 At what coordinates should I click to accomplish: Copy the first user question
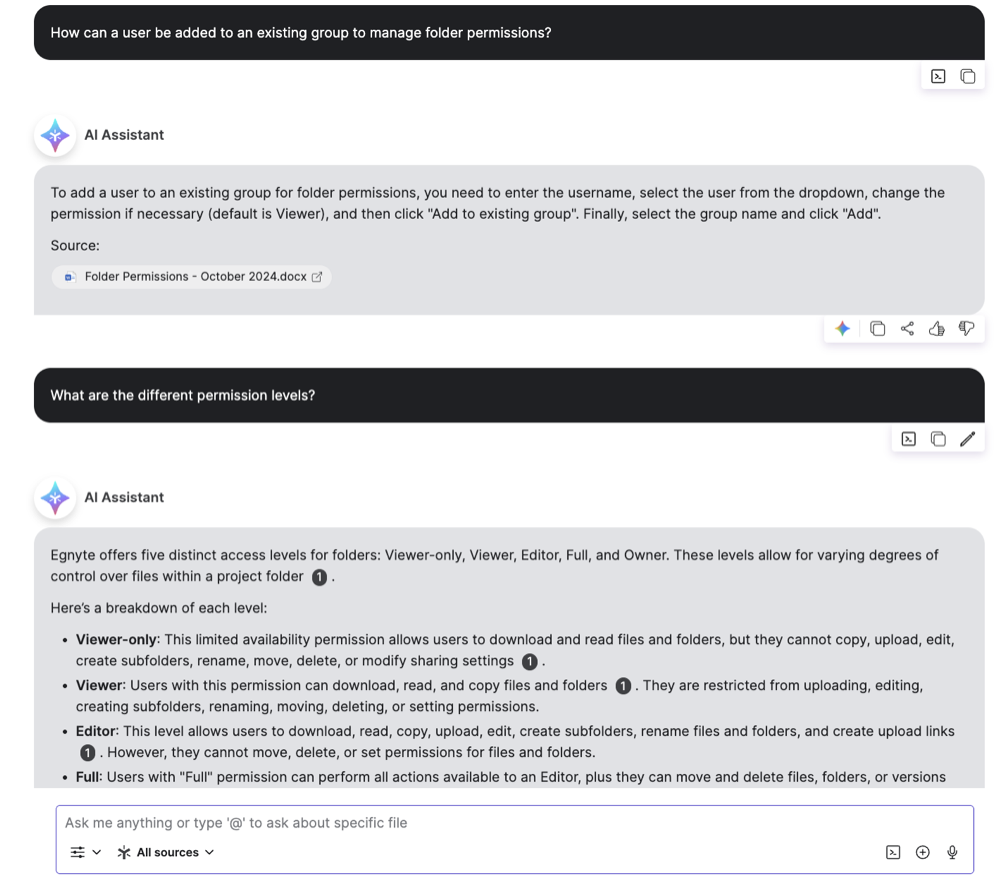tap(967, 75)
